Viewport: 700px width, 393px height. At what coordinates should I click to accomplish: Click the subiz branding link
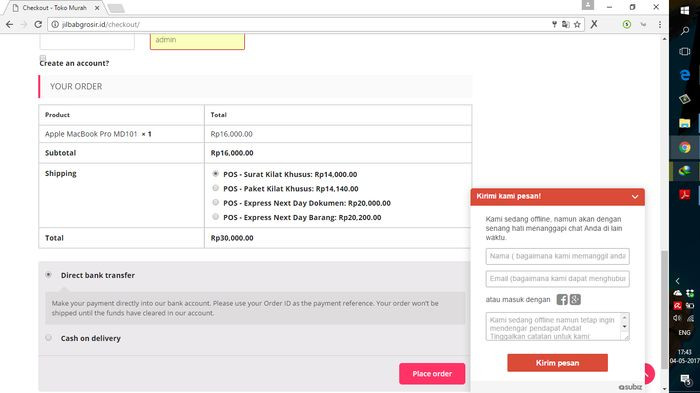(630, 387)
